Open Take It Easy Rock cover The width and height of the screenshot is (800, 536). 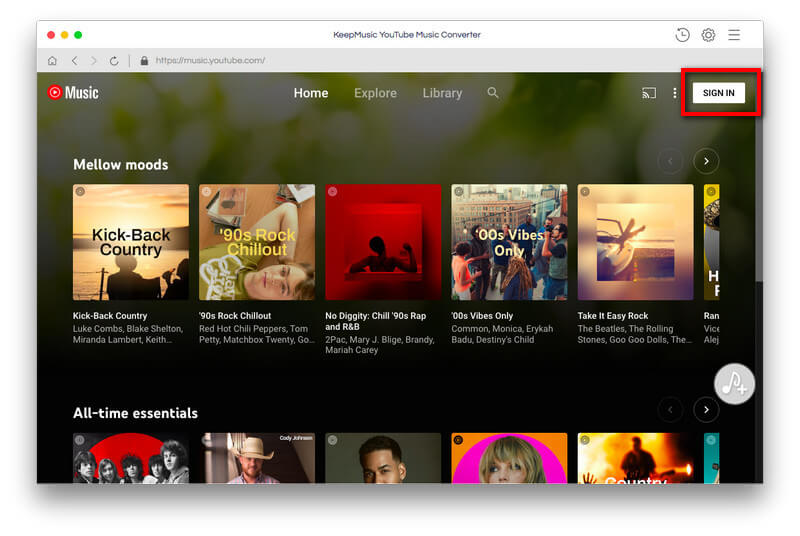[635, 242]
